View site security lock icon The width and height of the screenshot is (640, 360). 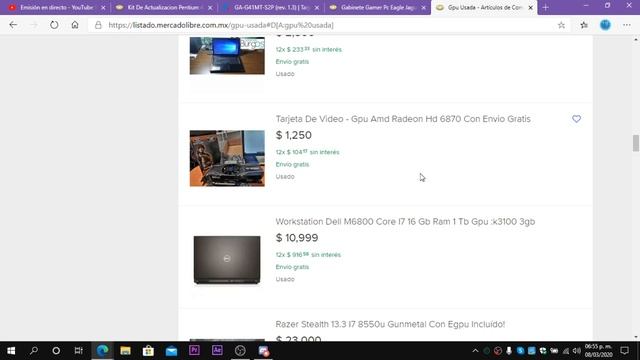click(98, 25)
